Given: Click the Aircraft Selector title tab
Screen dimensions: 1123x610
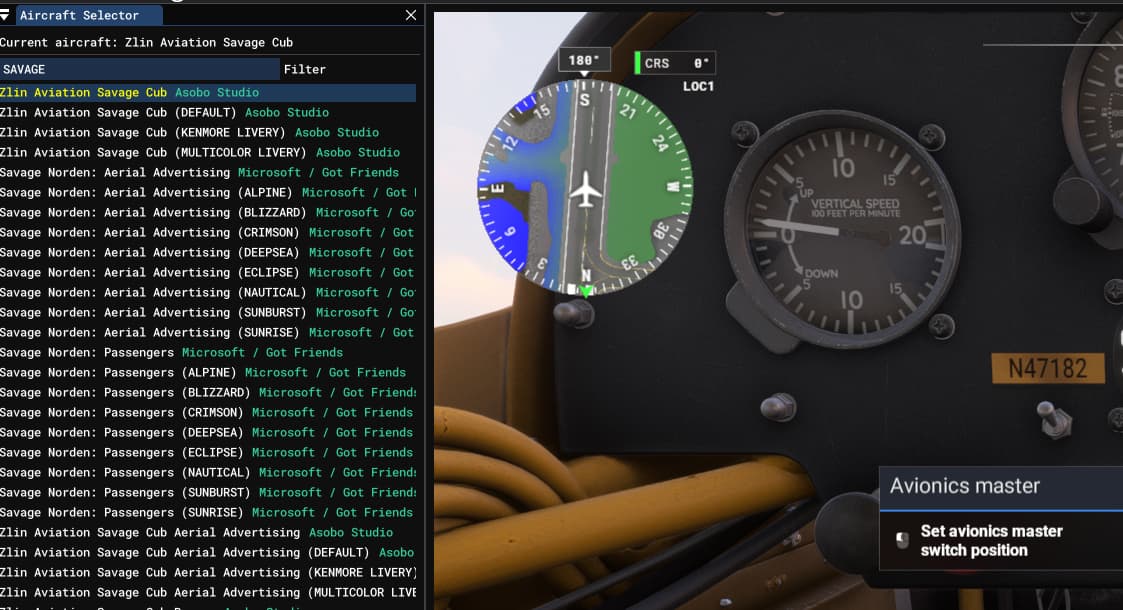Looking at the screenshot, I should pos(79,15).
